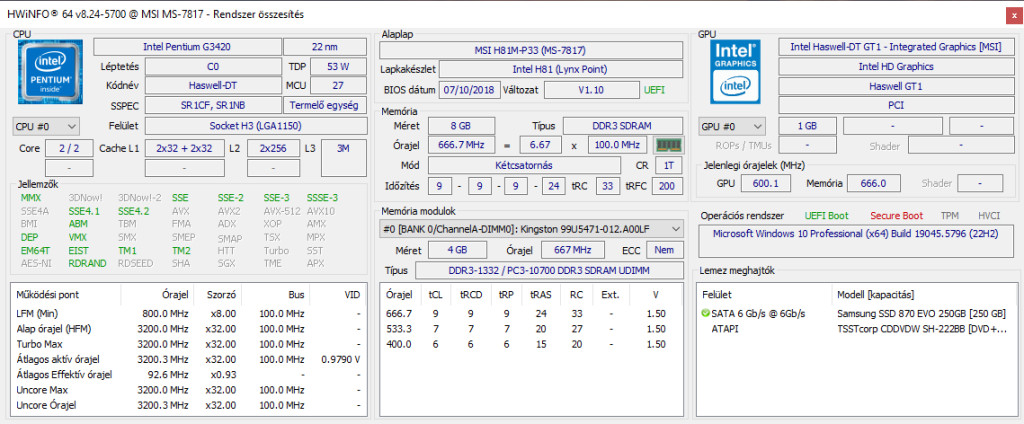Click the UEFI Boot label
1024x424 pixels.
[x=826, y=216]
